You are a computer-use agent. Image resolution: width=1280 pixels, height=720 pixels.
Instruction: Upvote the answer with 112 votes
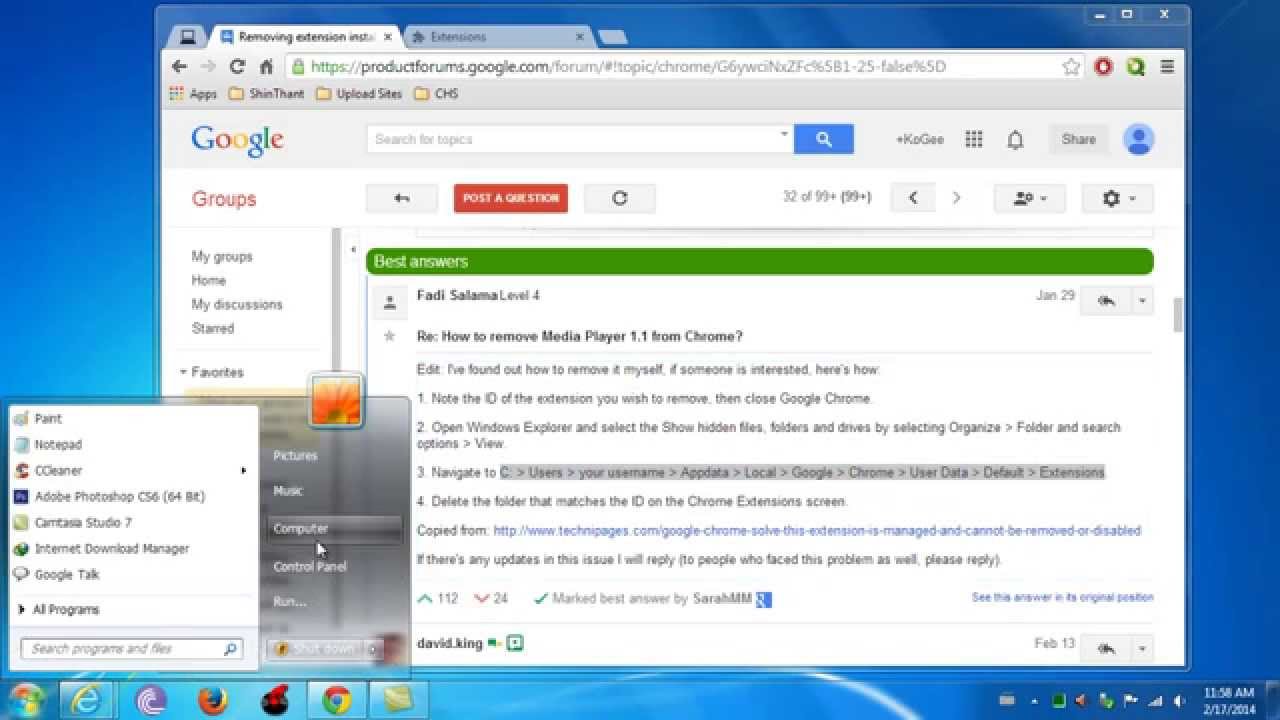tap(425, 598)
